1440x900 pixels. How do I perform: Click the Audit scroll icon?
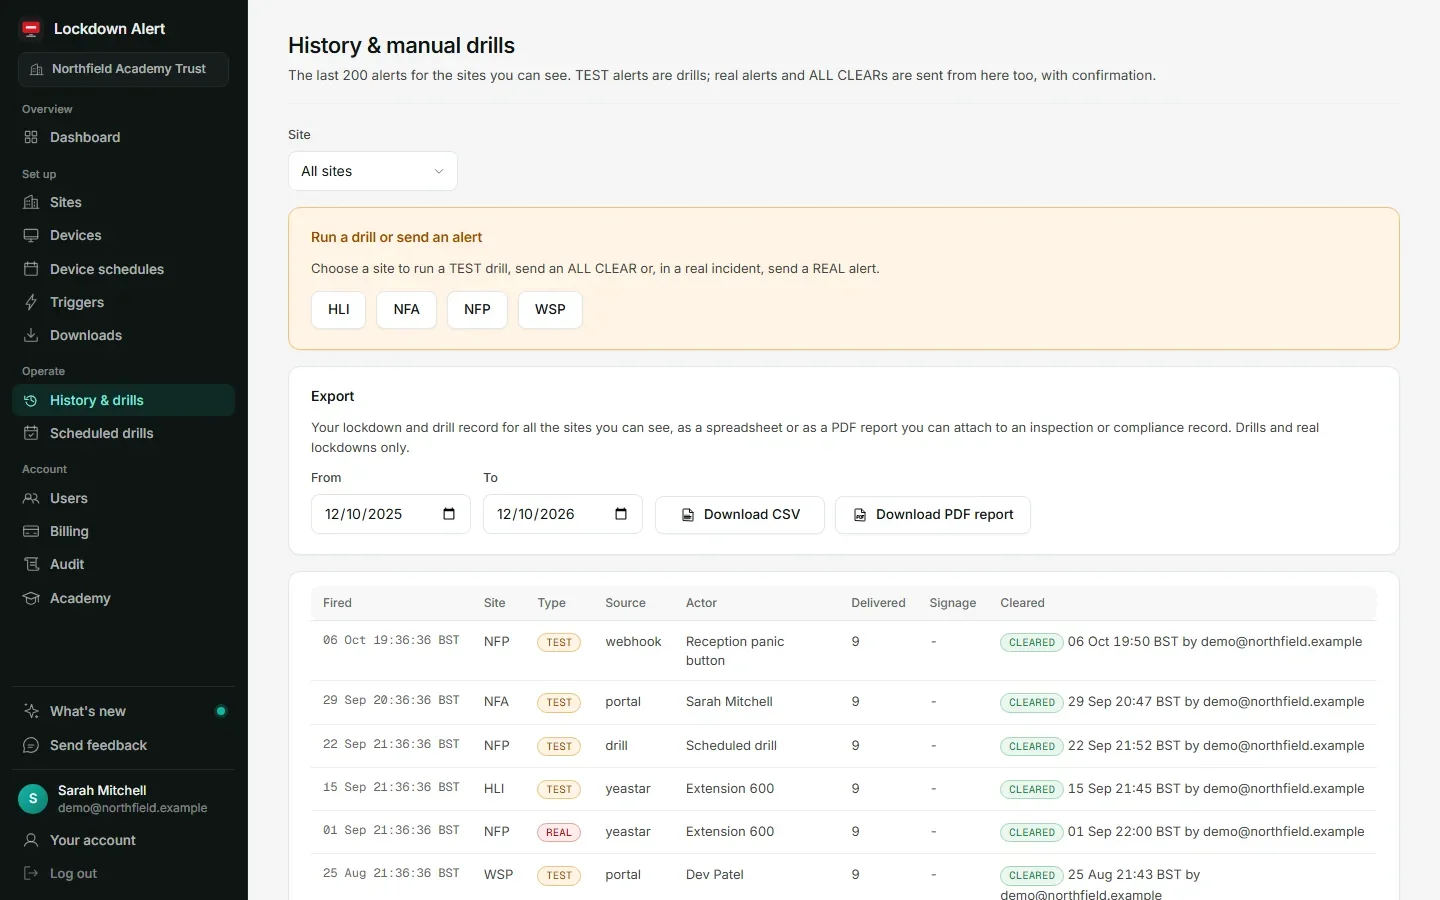pos(31,564)
